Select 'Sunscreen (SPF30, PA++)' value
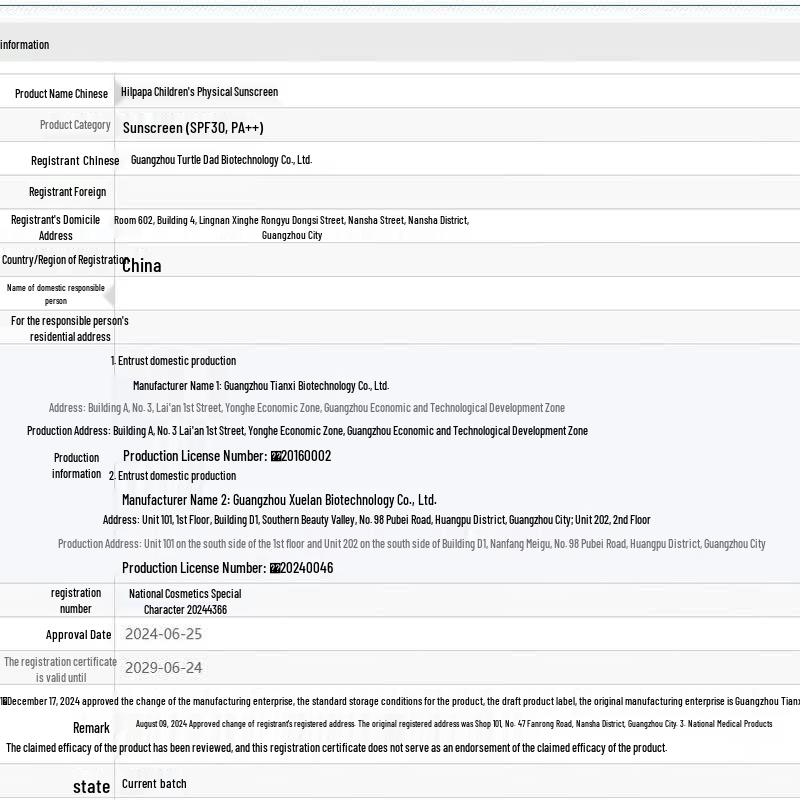The image size is (800, 800). coord(193,128)
